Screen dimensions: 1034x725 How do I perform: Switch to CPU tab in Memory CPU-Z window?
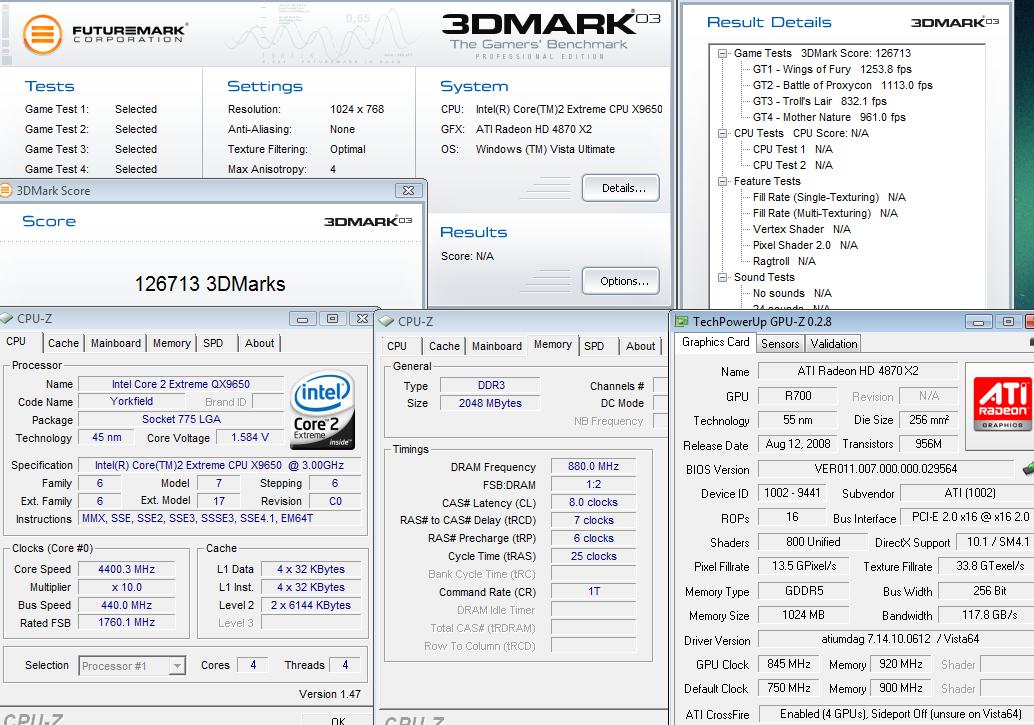[x=397, y=346]
